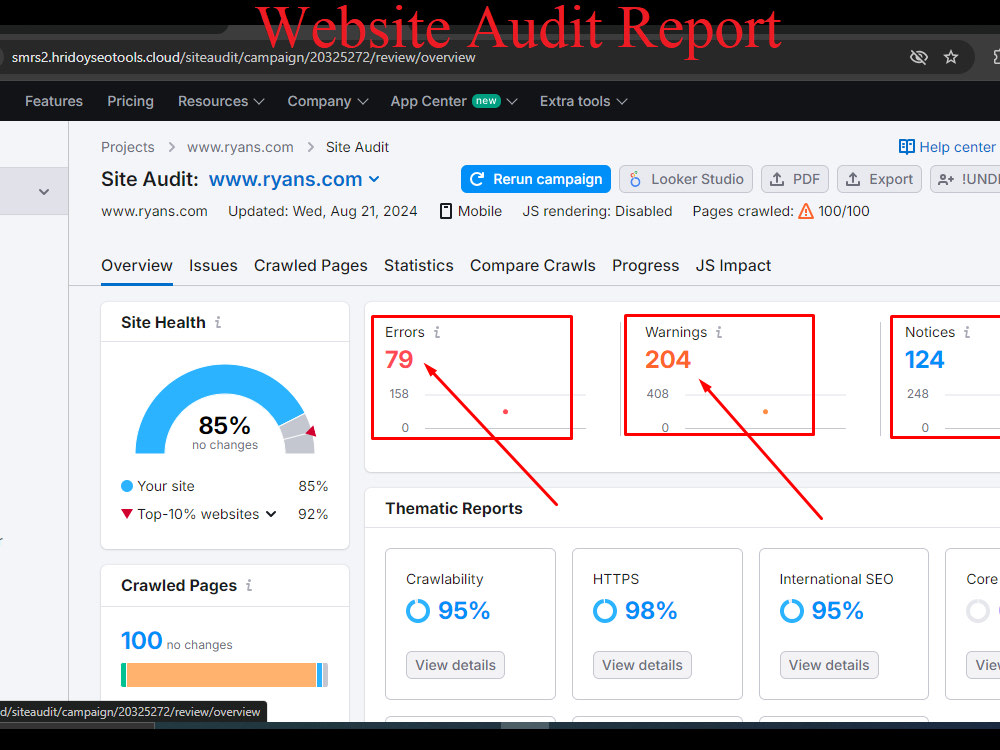
Task: Click the Features menu item
Action: click(54, 101)
